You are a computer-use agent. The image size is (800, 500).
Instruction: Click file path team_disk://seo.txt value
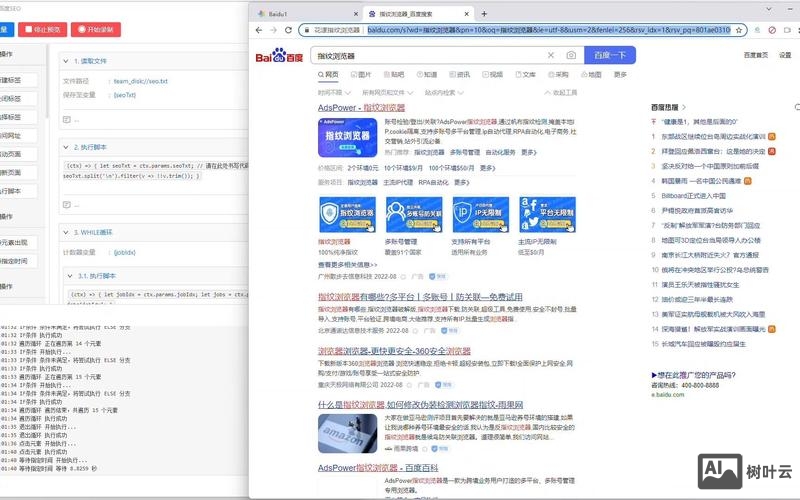point(140,81)
